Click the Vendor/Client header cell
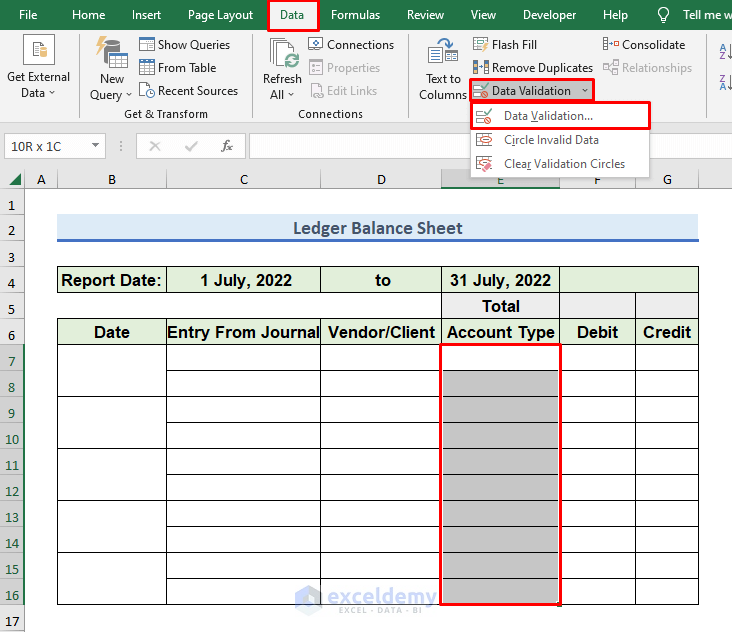732x632 pixels. (x=381, y=332)
